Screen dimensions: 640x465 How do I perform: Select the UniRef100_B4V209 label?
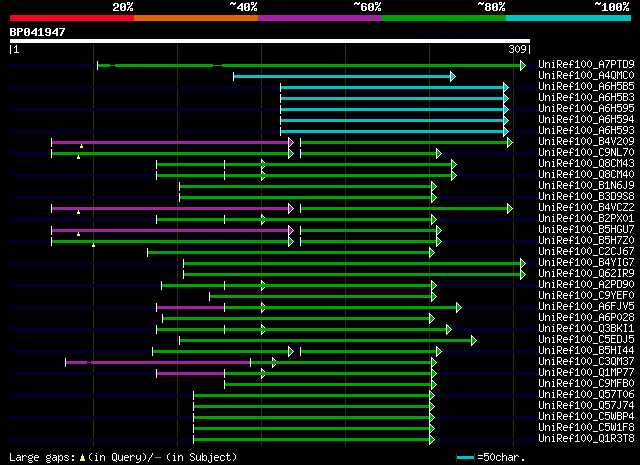coord(586,141)
